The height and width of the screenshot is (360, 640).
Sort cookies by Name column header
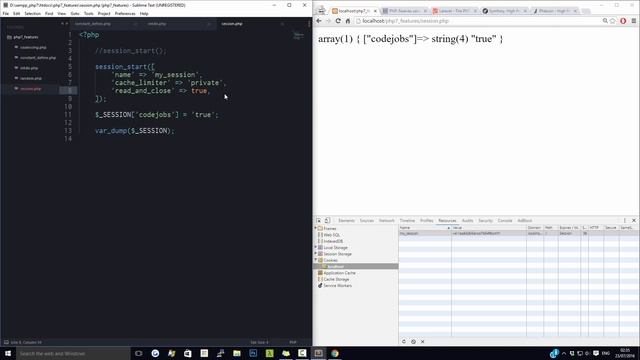[424, 227]
